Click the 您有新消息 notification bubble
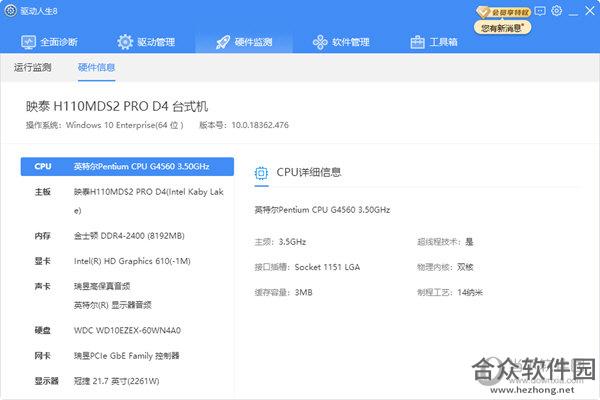 (502, 28)
